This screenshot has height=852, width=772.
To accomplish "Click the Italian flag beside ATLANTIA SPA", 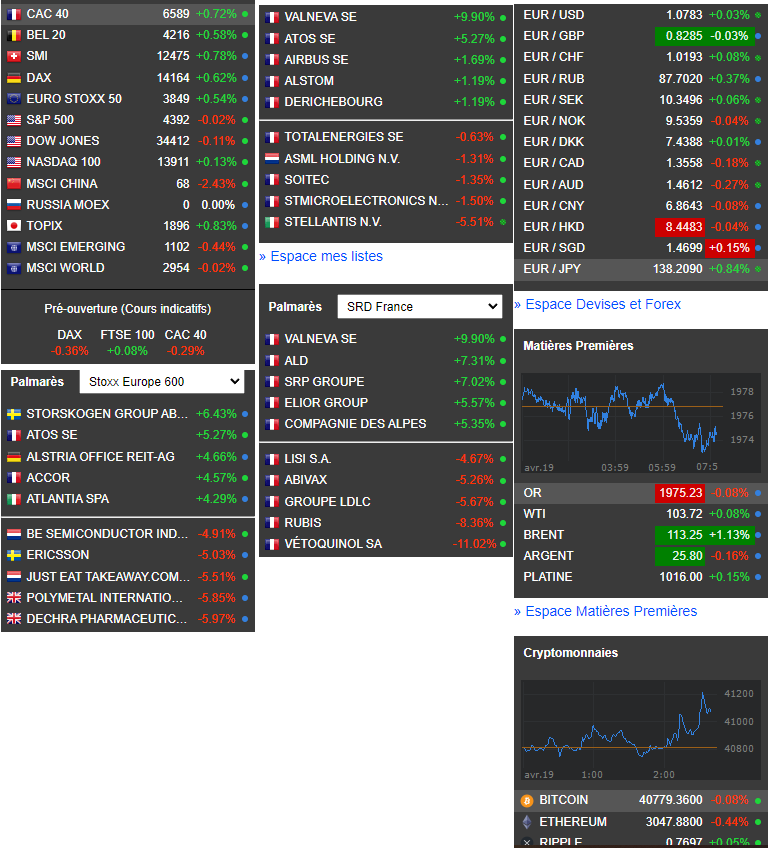I will (x=14, y=499).
